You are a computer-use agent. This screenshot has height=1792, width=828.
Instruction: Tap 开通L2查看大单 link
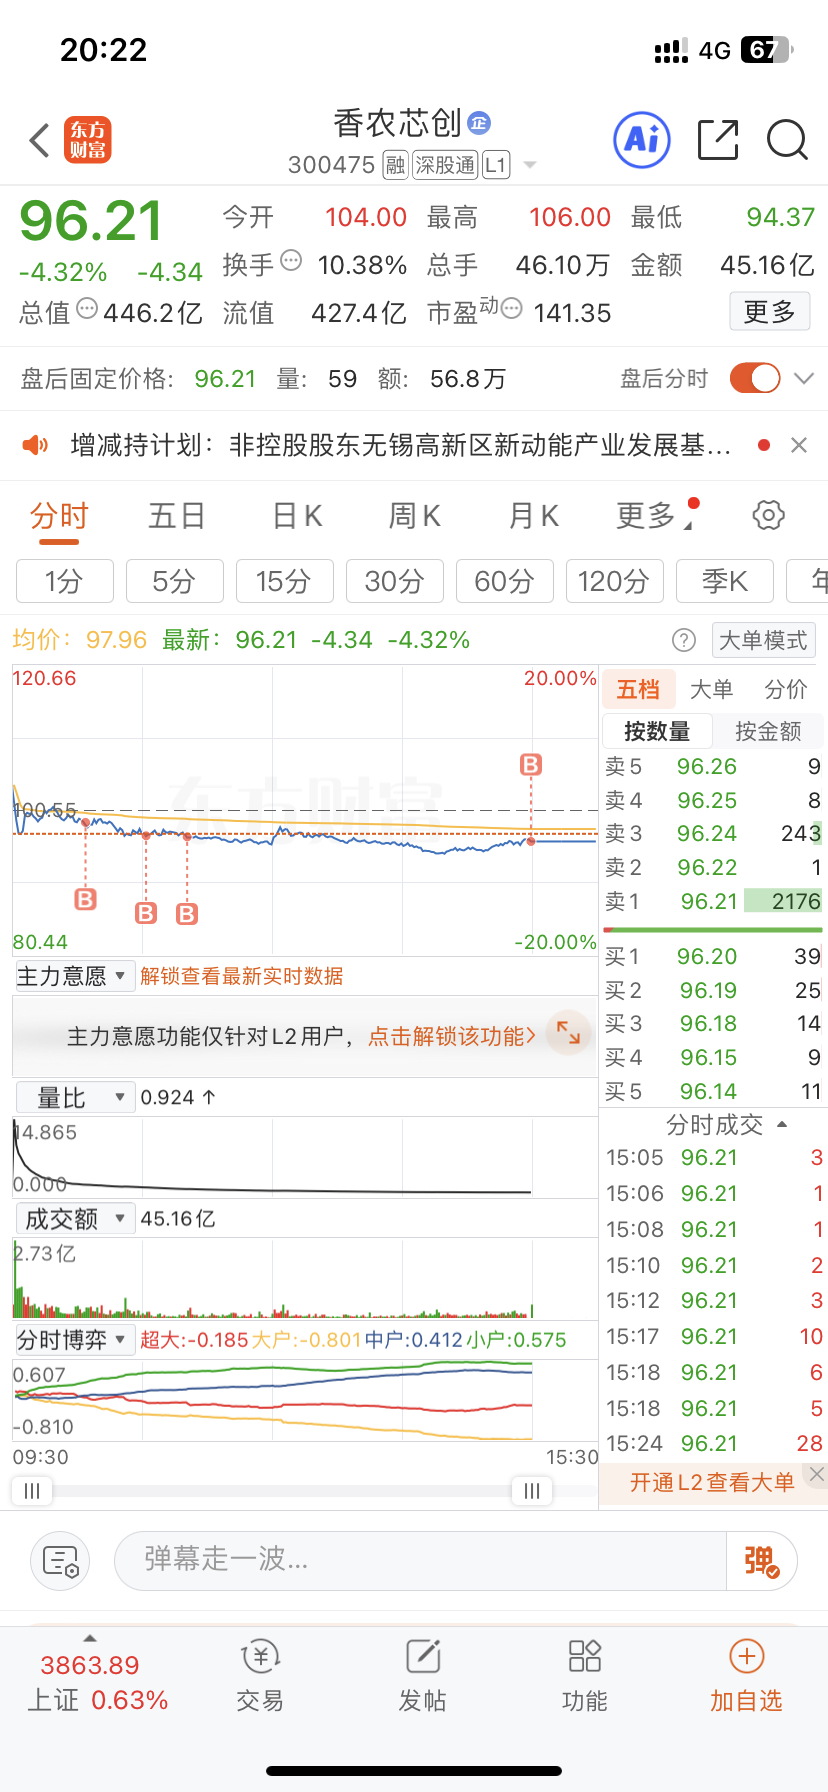[712, 1483]
